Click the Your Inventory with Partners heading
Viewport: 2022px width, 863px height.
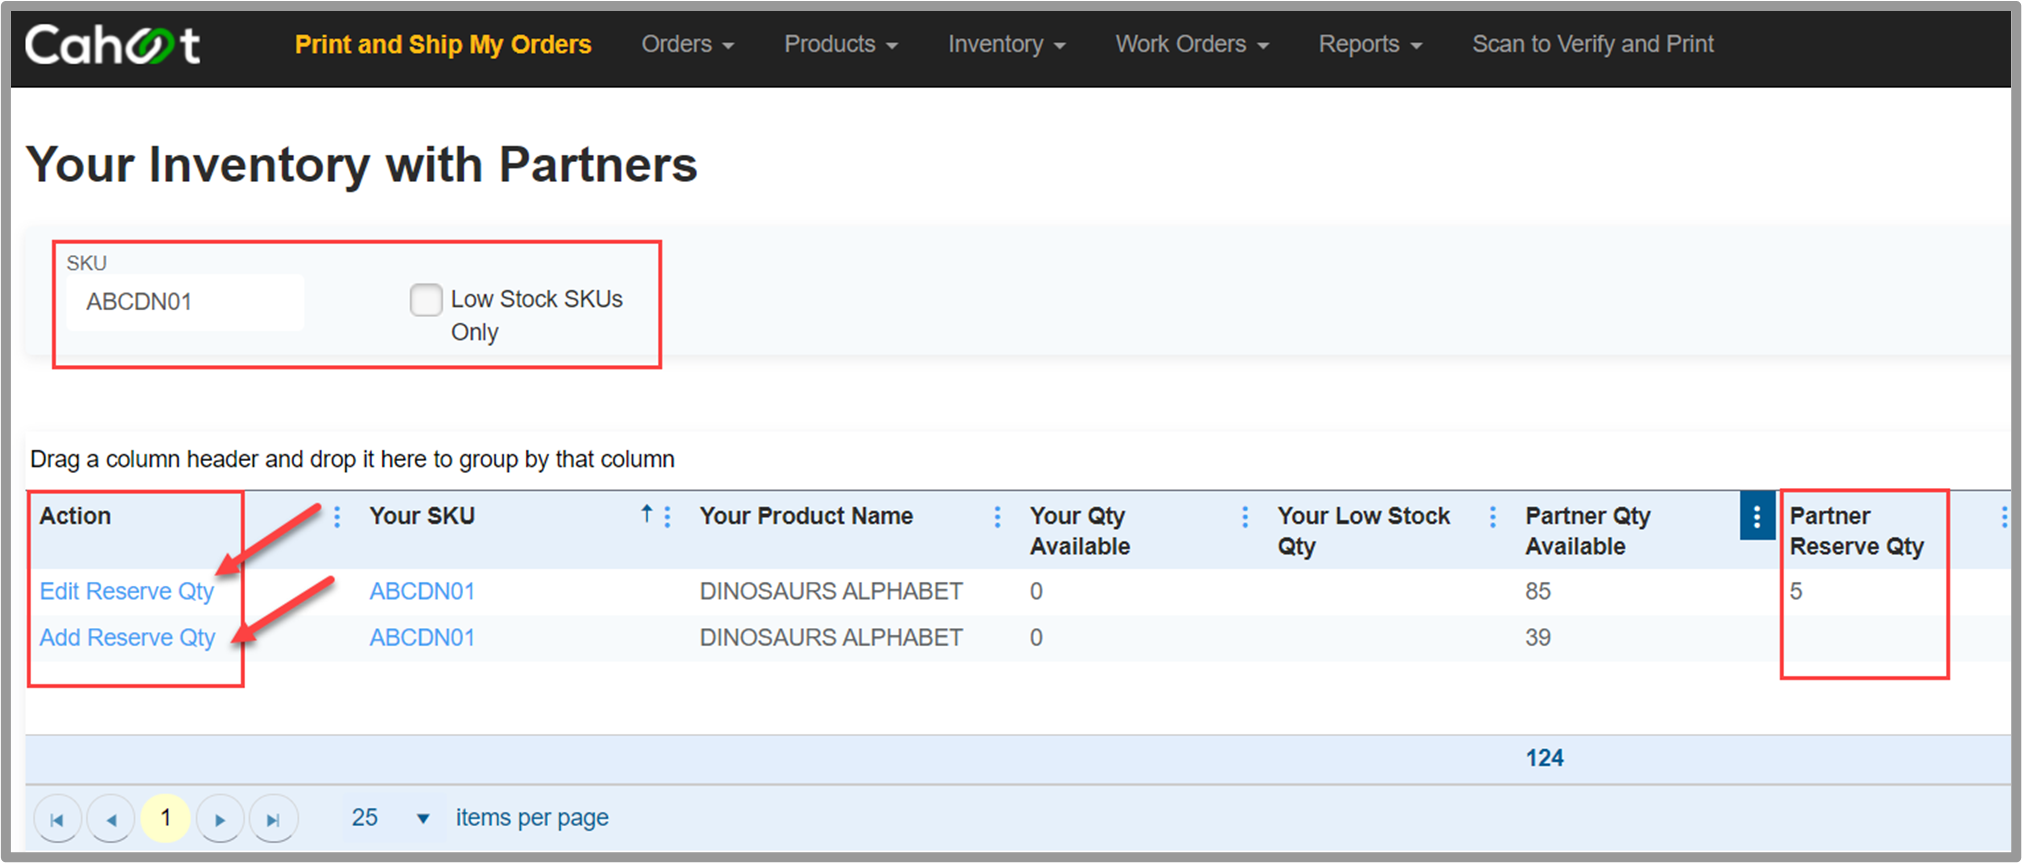[x=361, y=165]
